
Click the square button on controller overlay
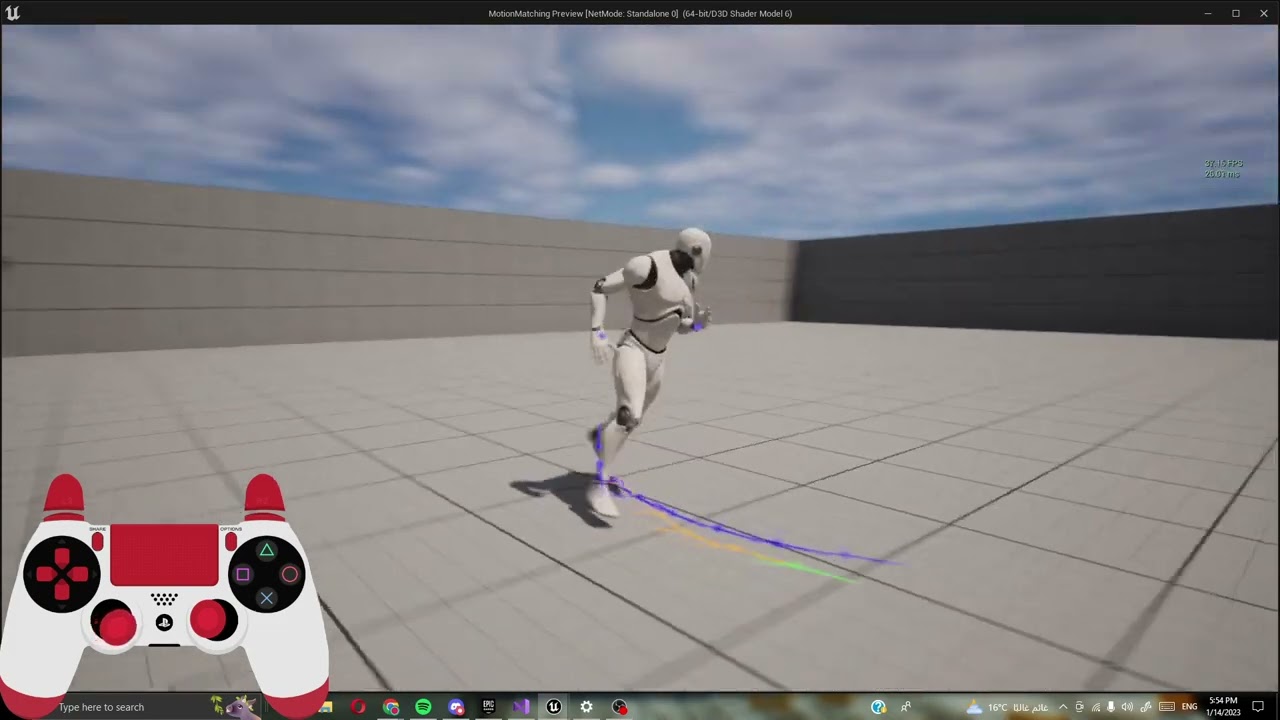pos(242,574)
